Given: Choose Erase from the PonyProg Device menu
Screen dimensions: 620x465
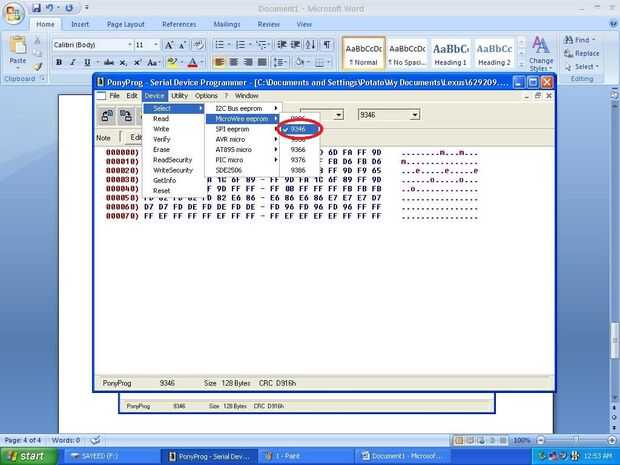Looking at the screenshot, I should pos(174,149).
